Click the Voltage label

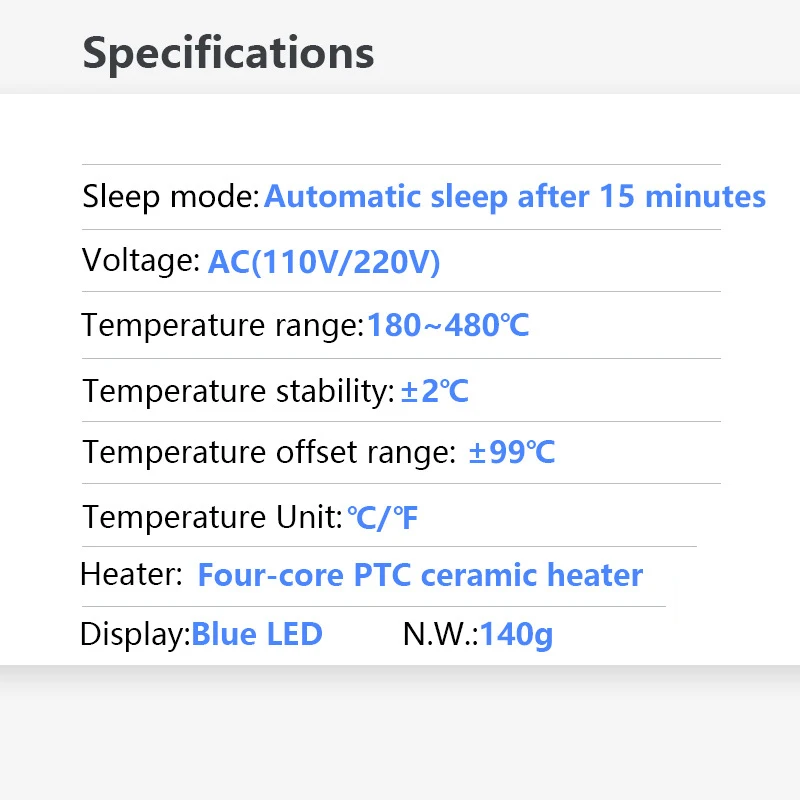click(x=141, y=261)
